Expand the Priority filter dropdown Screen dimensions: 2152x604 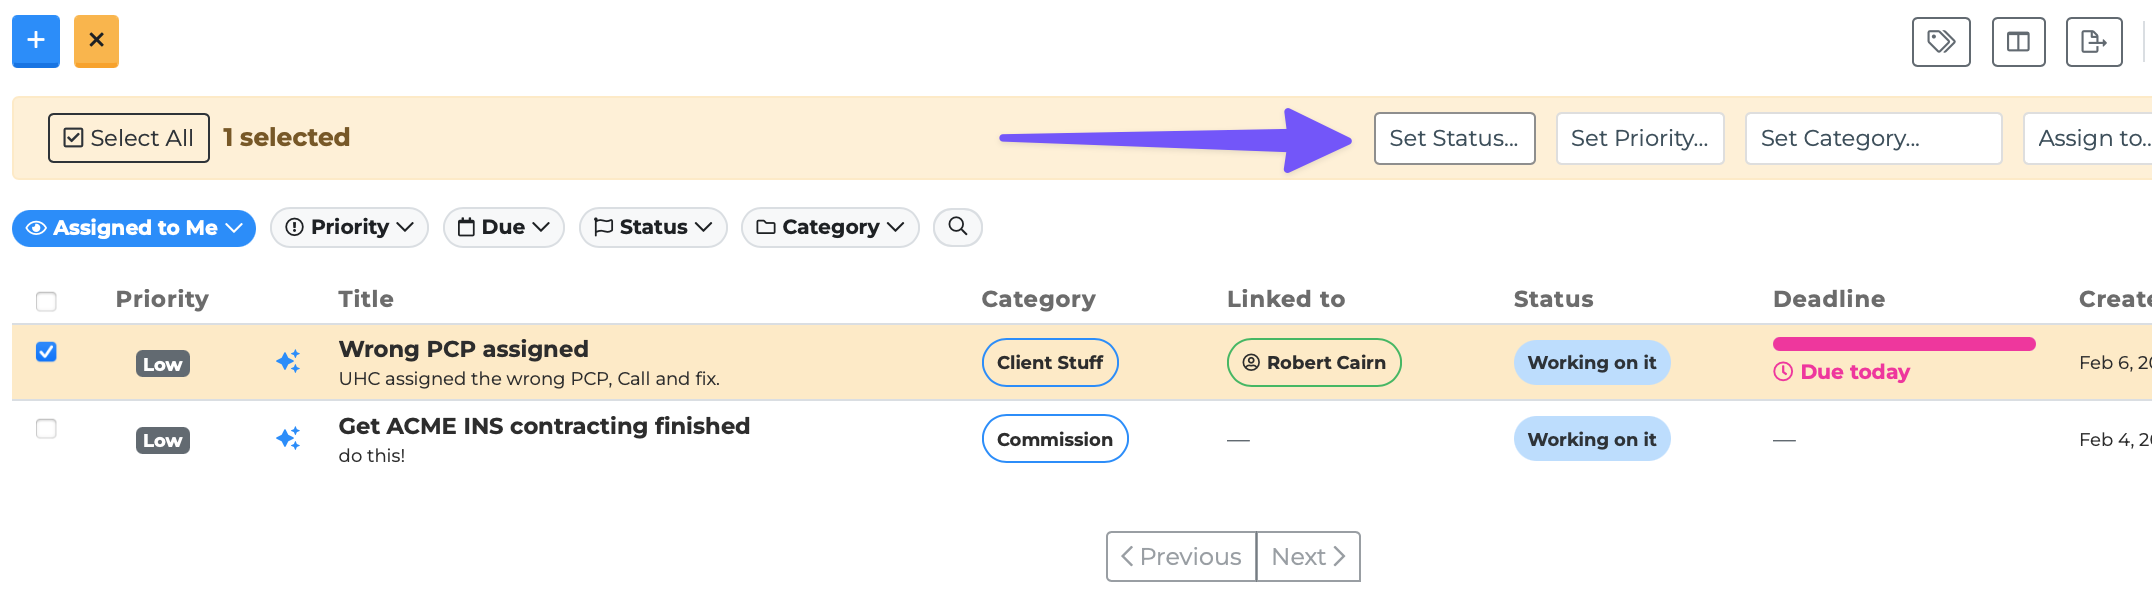coord(349,228)
